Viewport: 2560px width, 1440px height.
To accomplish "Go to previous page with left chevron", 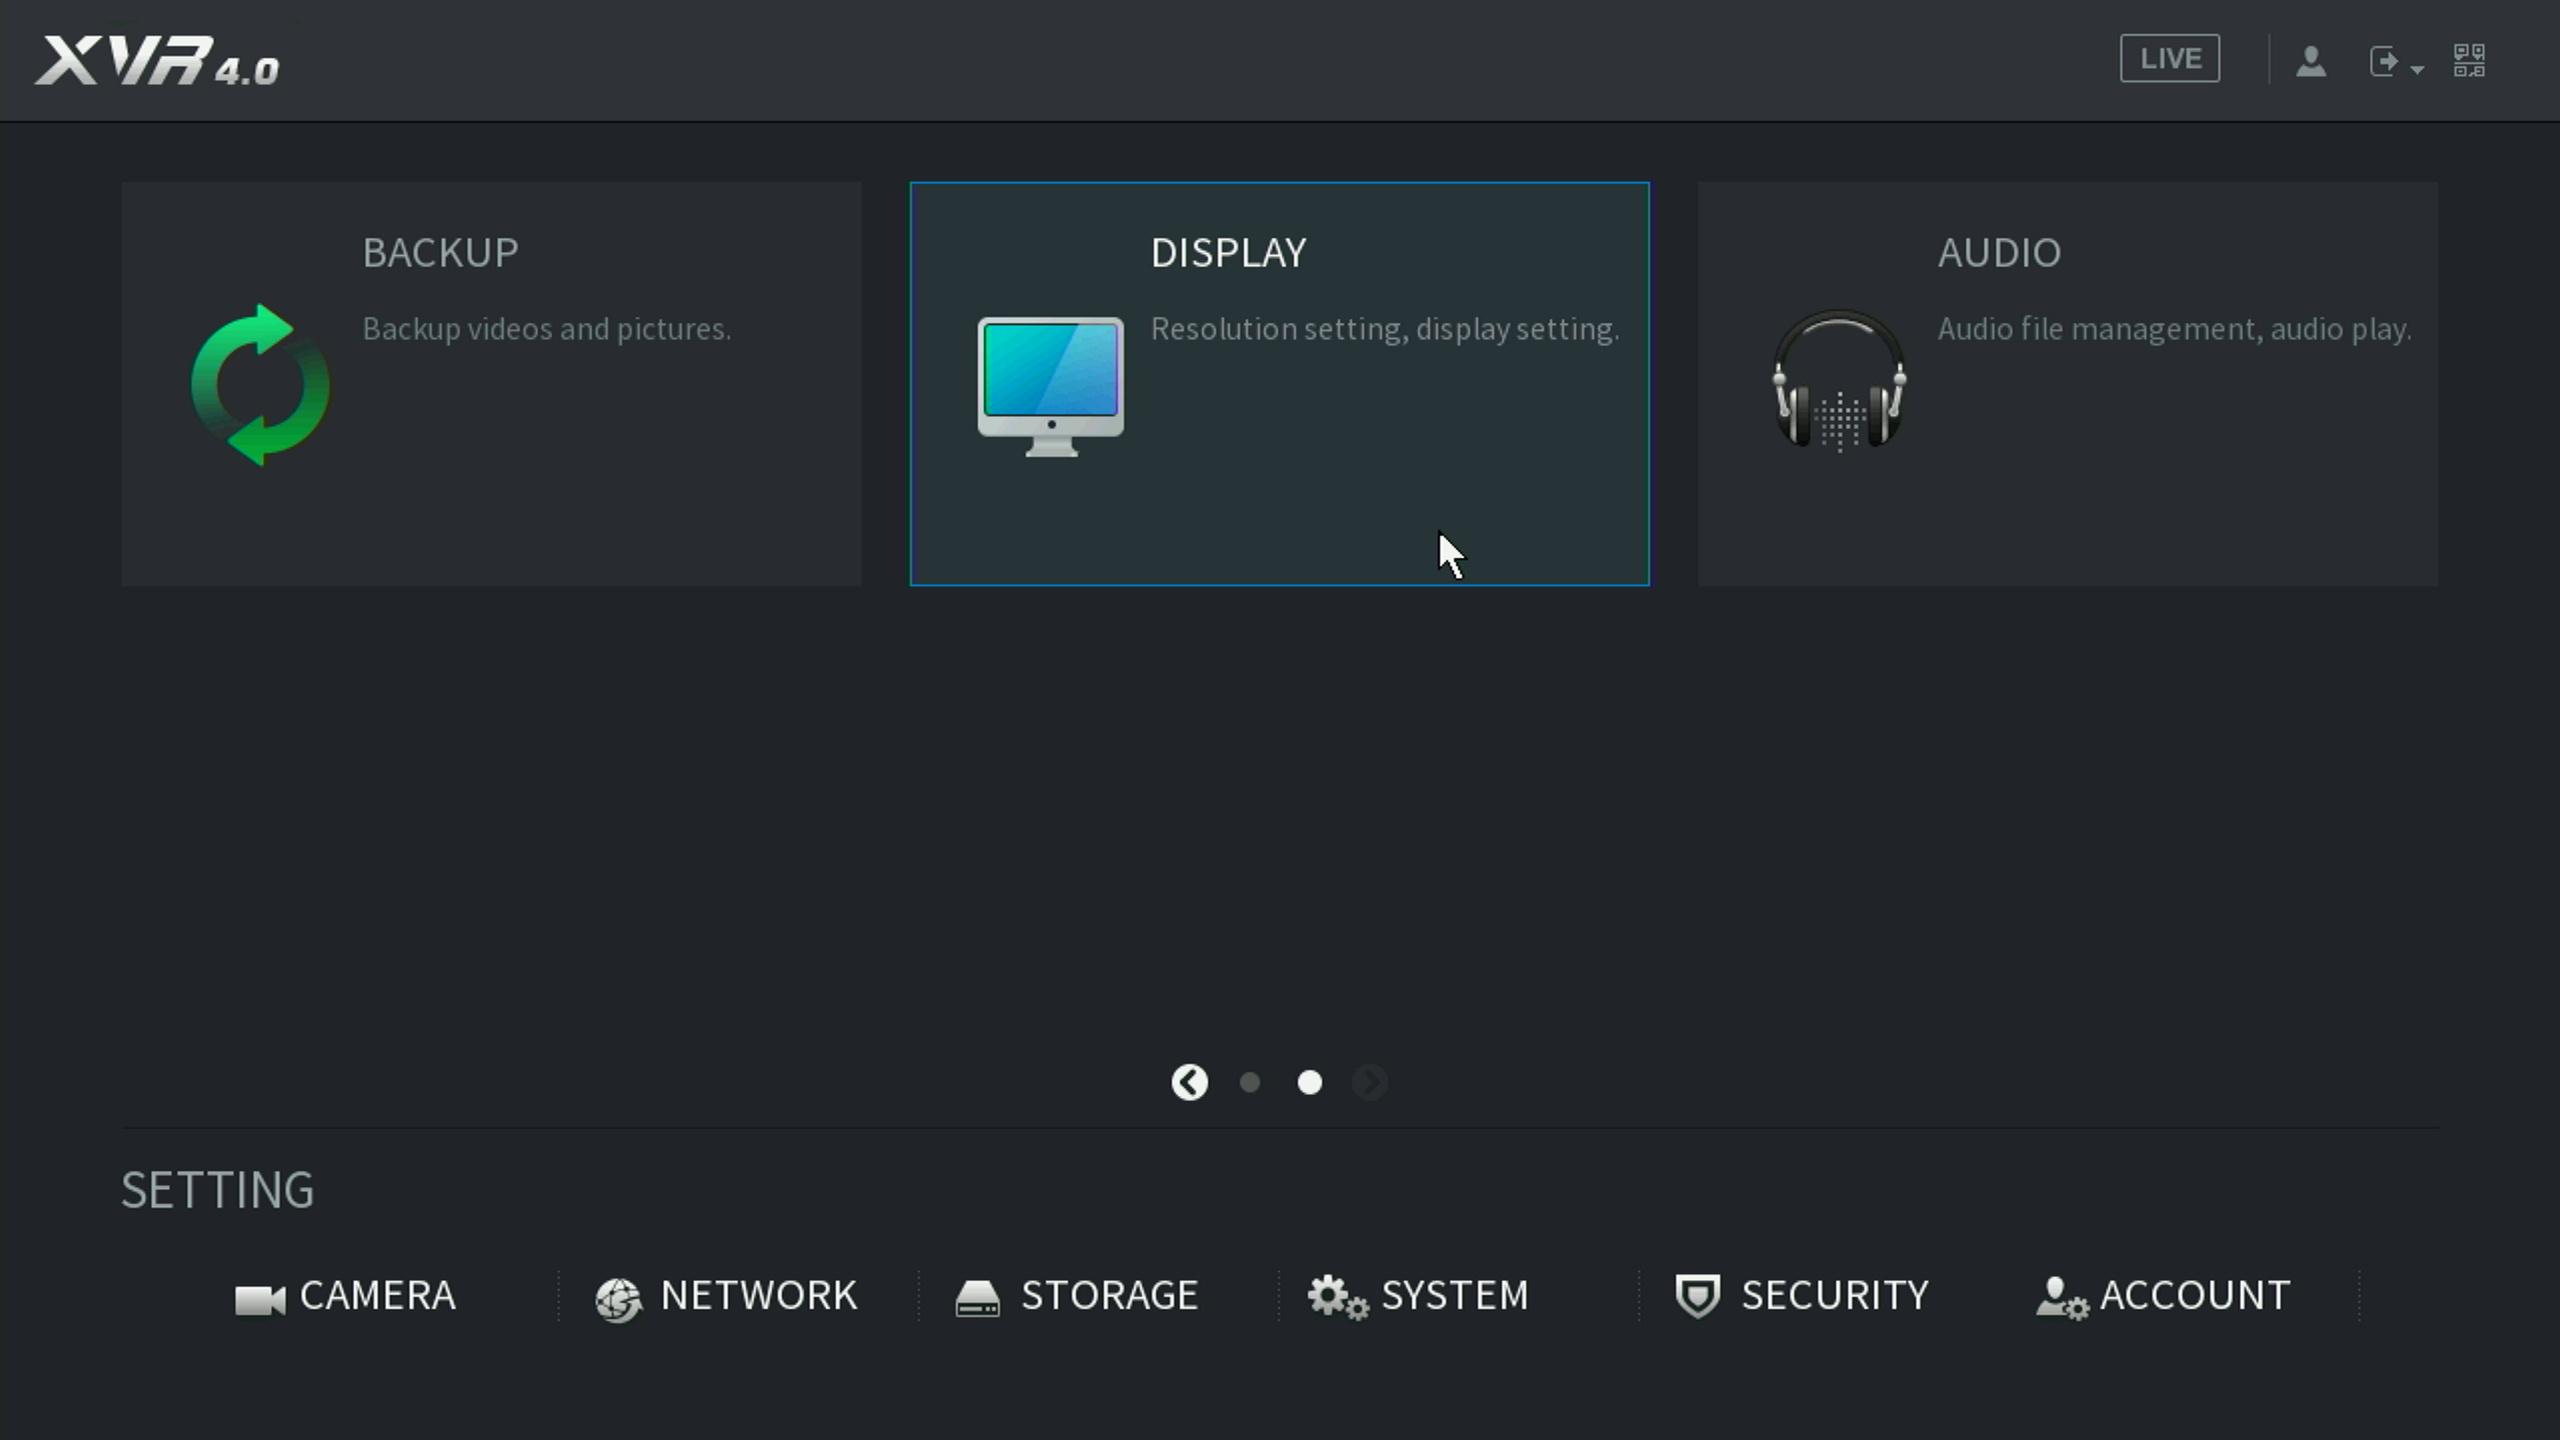I will (x=1189, y=1082).
